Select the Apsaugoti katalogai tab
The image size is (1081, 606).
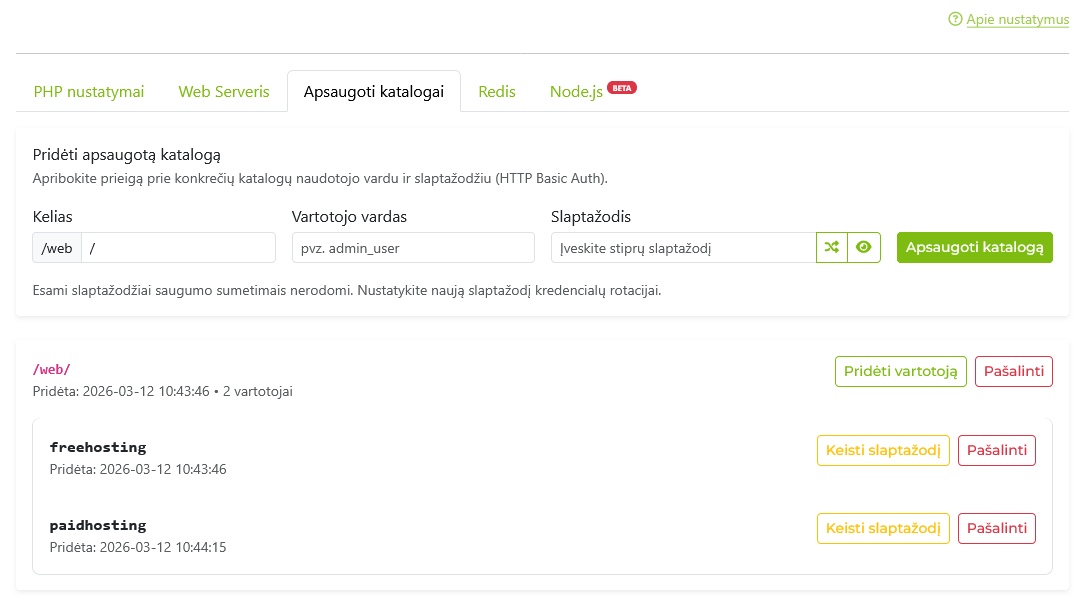click(x=373, y=92)
